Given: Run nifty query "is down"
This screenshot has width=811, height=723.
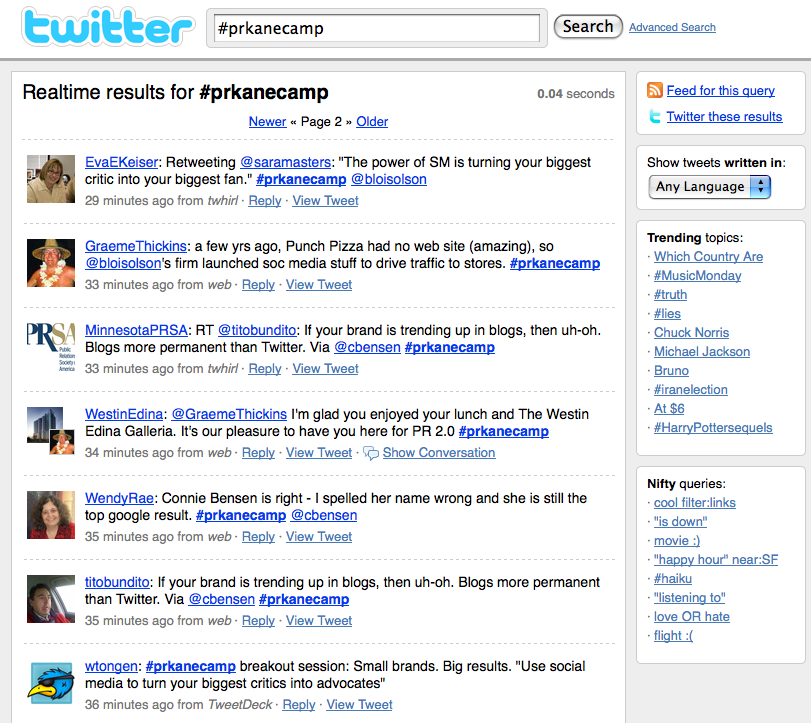Looking at the screenshot, I should 680,522.
